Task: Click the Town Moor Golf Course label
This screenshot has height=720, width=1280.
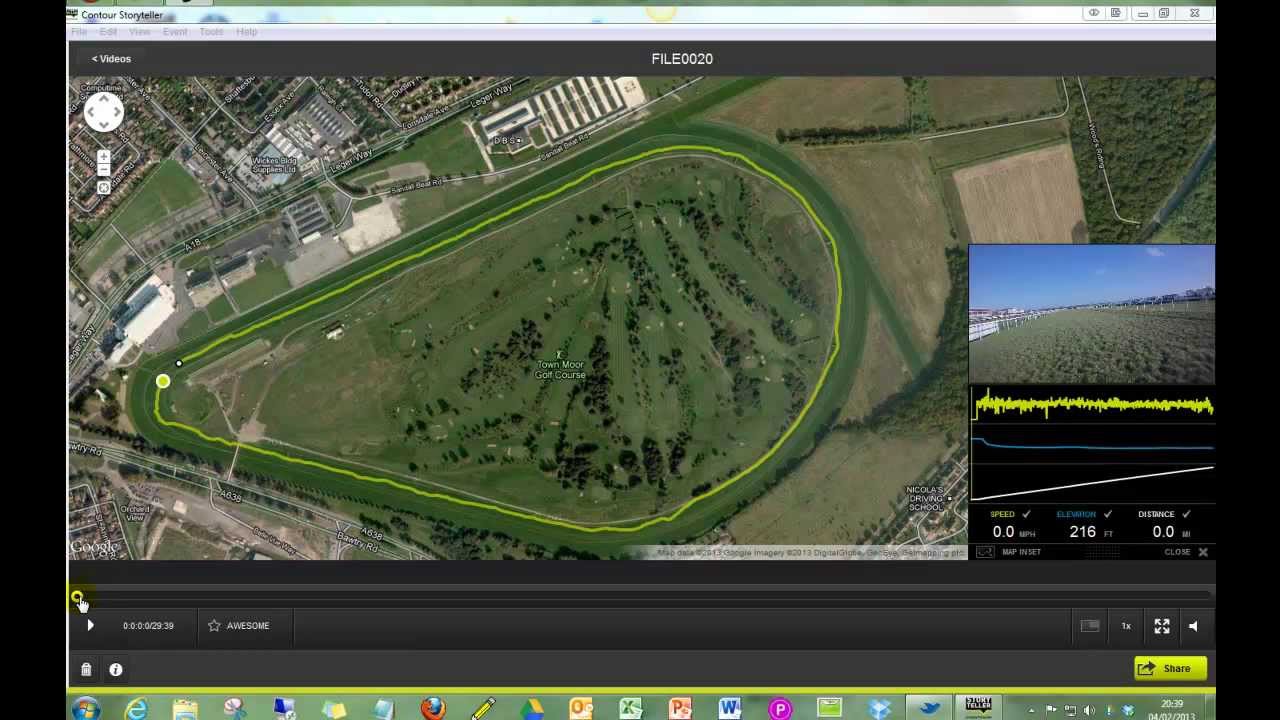Action: tap(560, 369)
